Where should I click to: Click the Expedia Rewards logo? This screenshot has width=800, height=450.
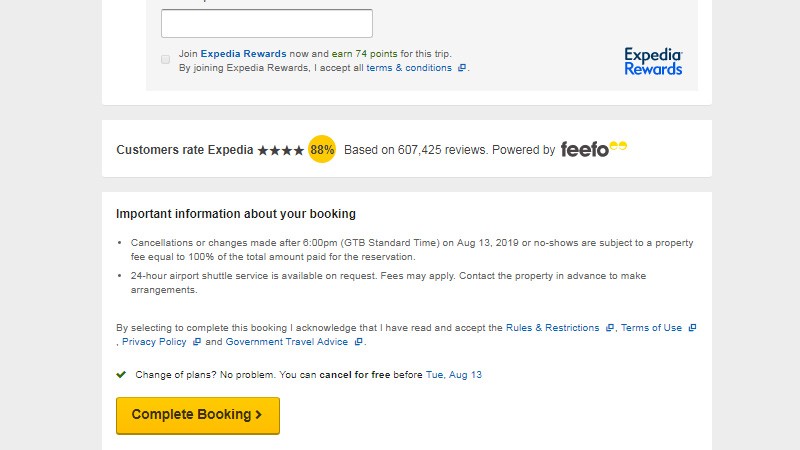pyautogui.click(x=653, y=61)
